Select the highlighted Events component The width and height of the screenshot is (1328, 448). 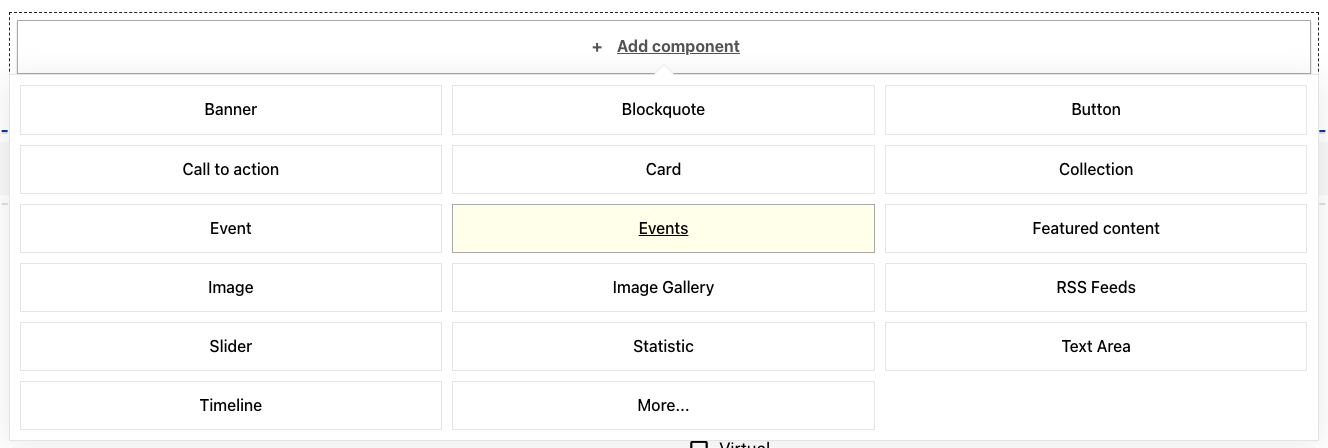(x=663, y=228)
